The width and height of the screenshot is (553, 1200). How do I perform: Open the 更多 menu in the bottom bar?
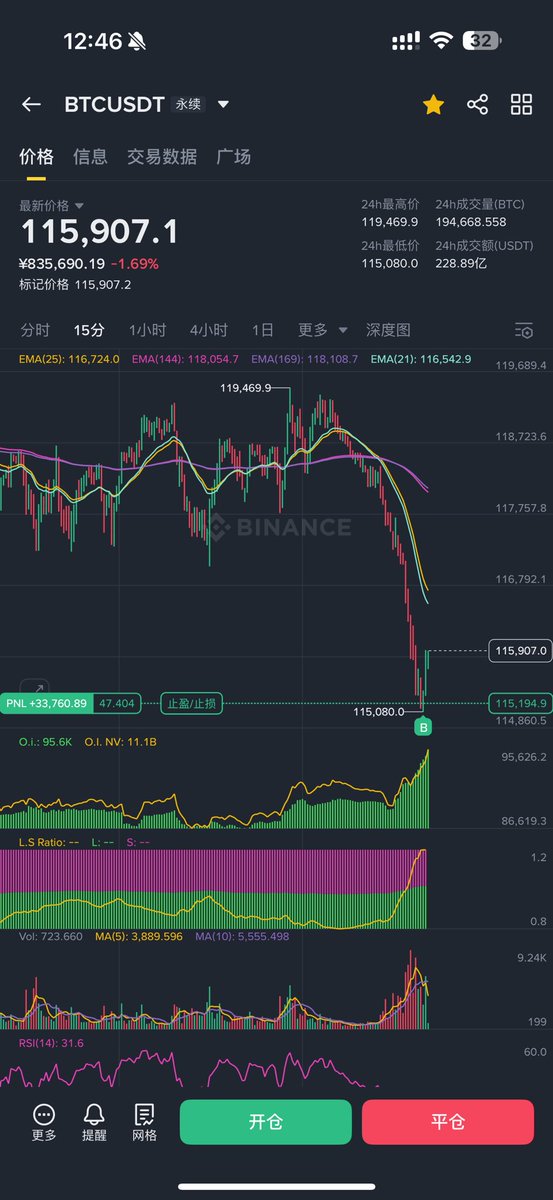click(x=44, y=1122)
